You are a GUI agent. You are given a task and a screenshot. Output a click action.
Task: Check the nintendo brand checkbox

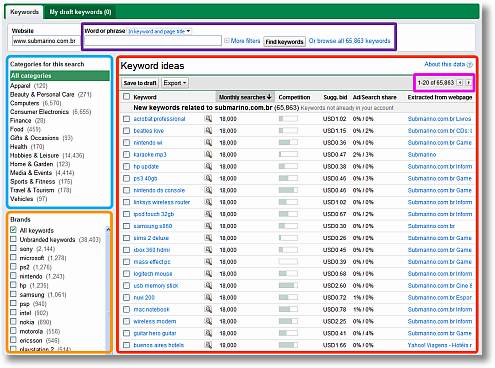(13, 276)
